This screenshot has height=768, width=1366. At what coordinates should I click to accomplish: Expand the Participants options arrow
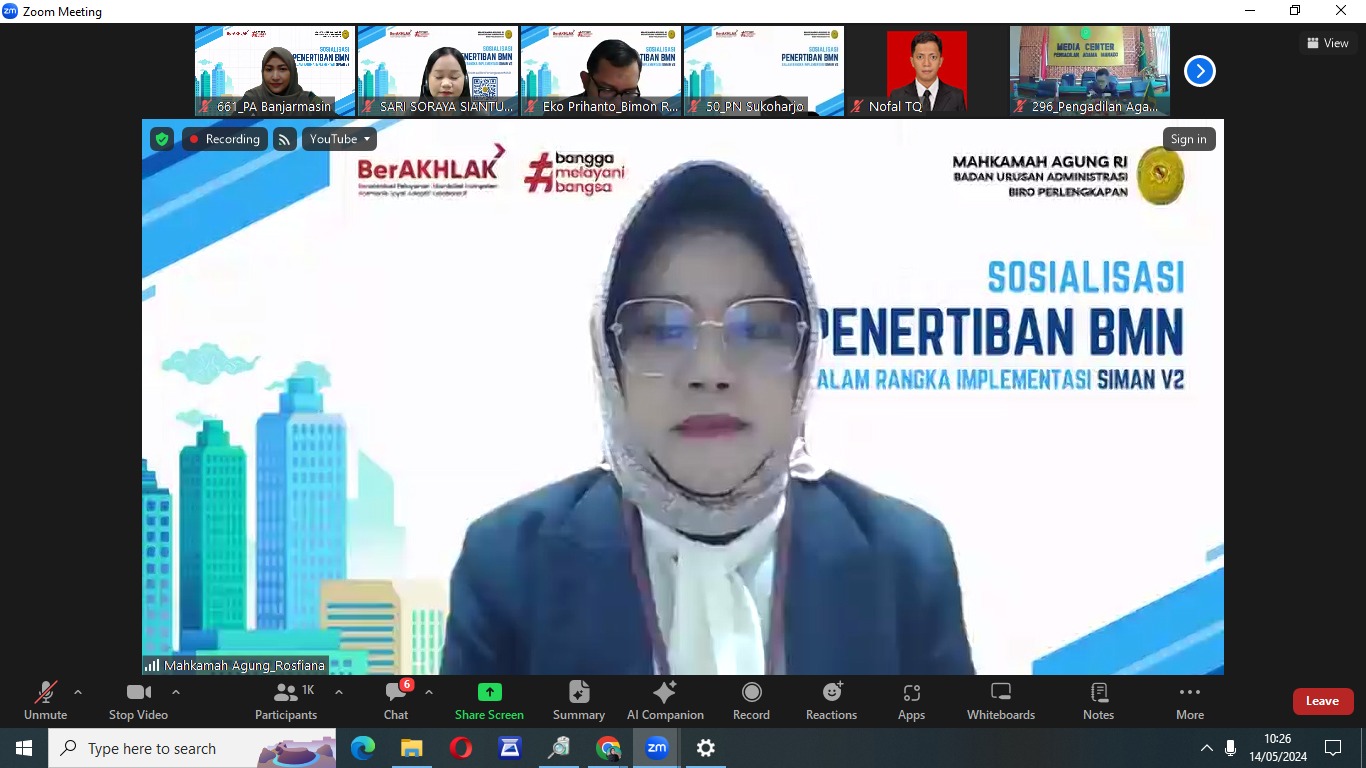[x=339, y=692]
